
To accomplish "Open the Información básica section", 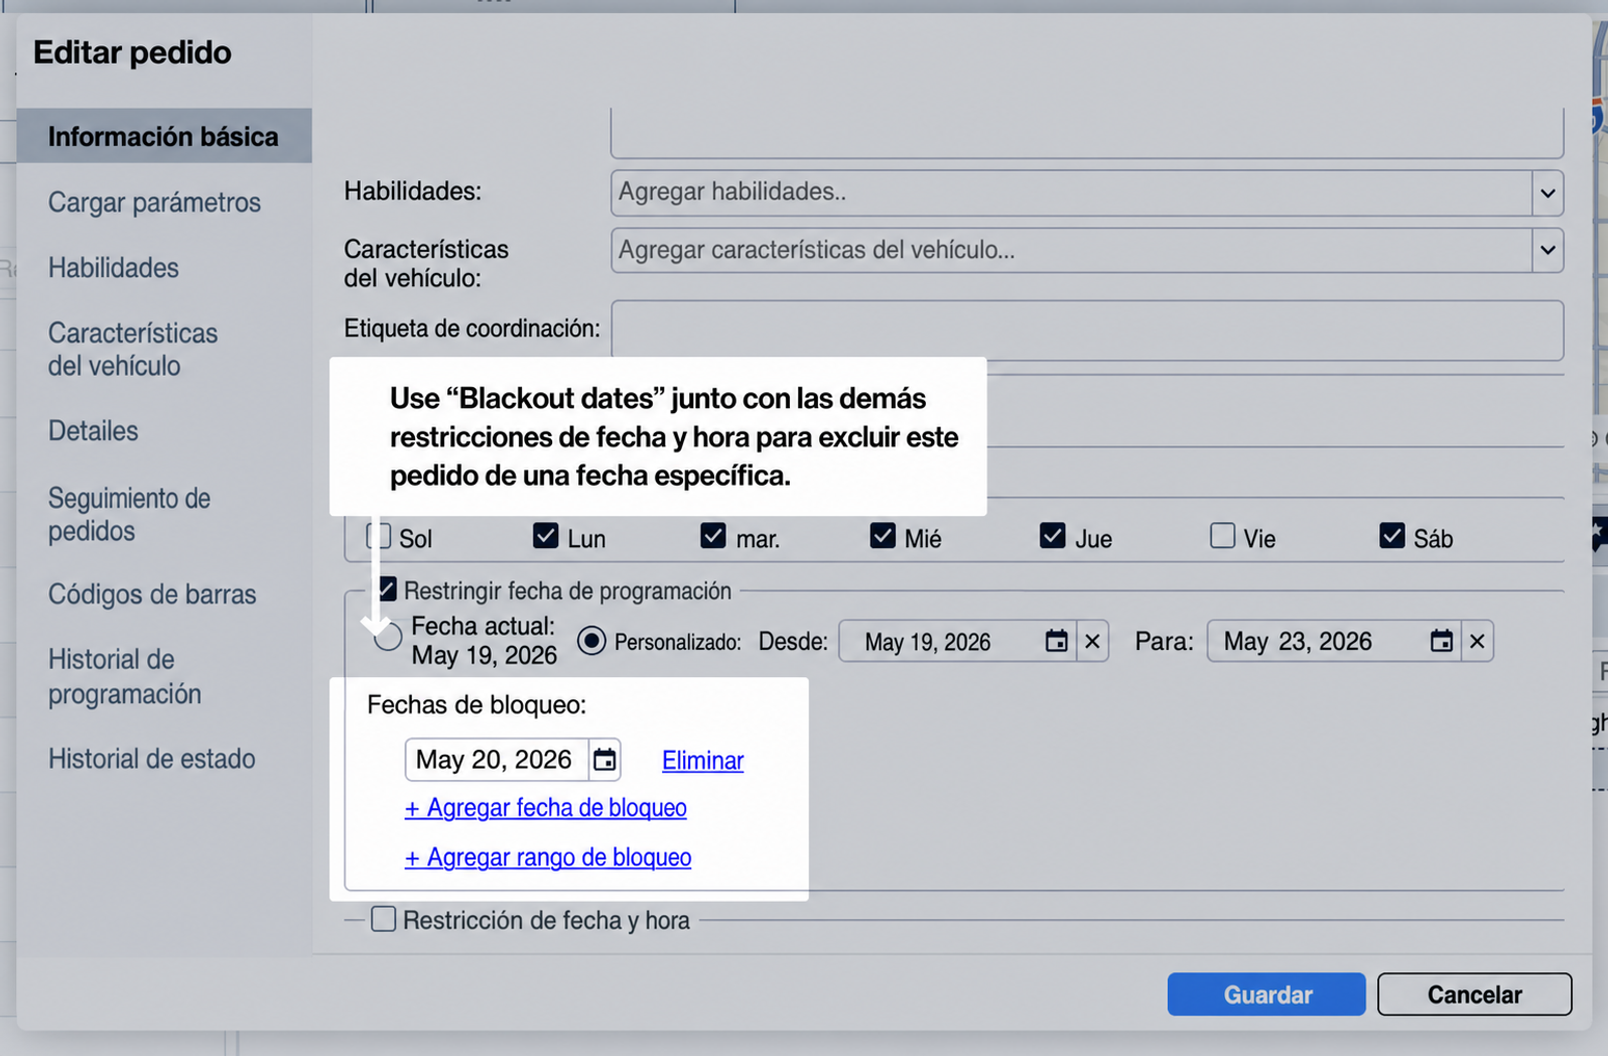I will [x=164, y=136].
